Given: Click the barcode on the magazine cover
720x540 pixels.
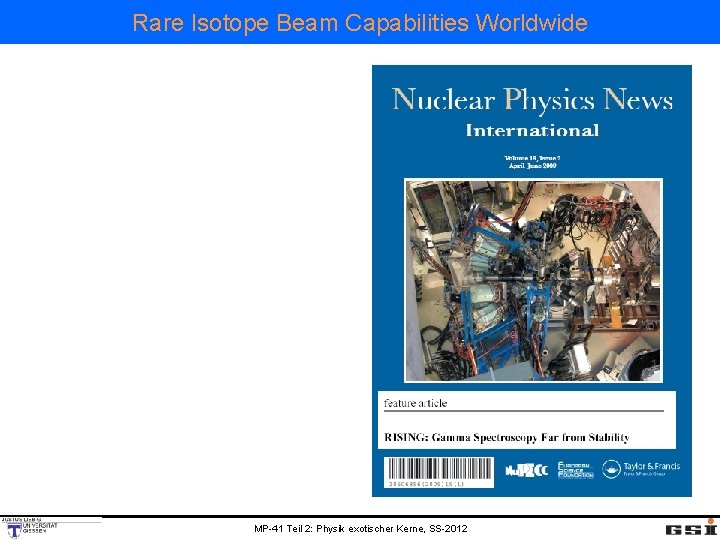Looking at the screenshot, I should (x=439, y=472).
